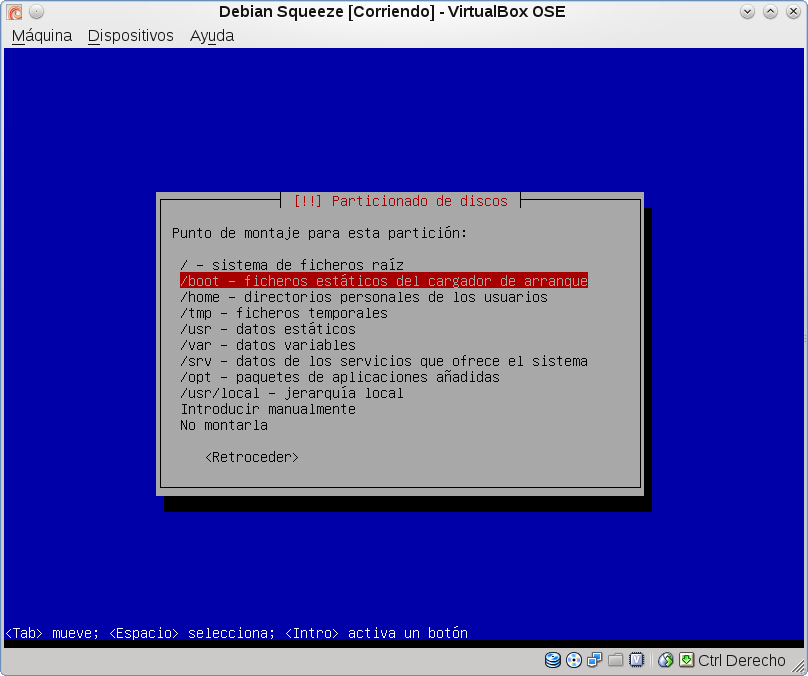Click the window resize grip at corner
The height and width of the screenshot is (676, 808).
(x=798, y=666)
